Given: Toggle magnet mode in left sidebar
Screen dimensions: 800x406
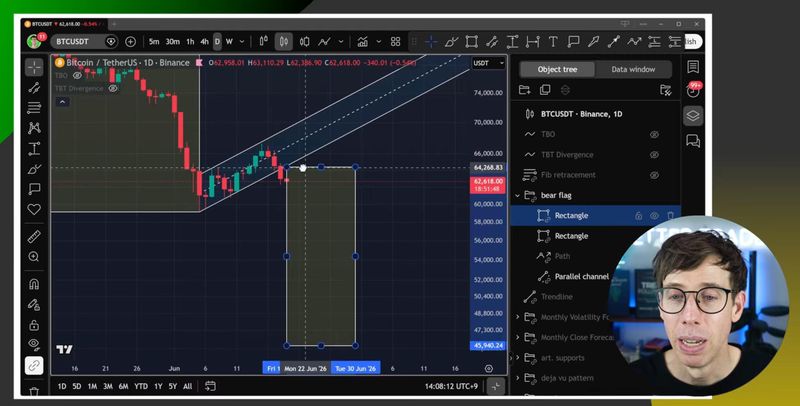Looking at the screenshot, I should click(34, 284).
